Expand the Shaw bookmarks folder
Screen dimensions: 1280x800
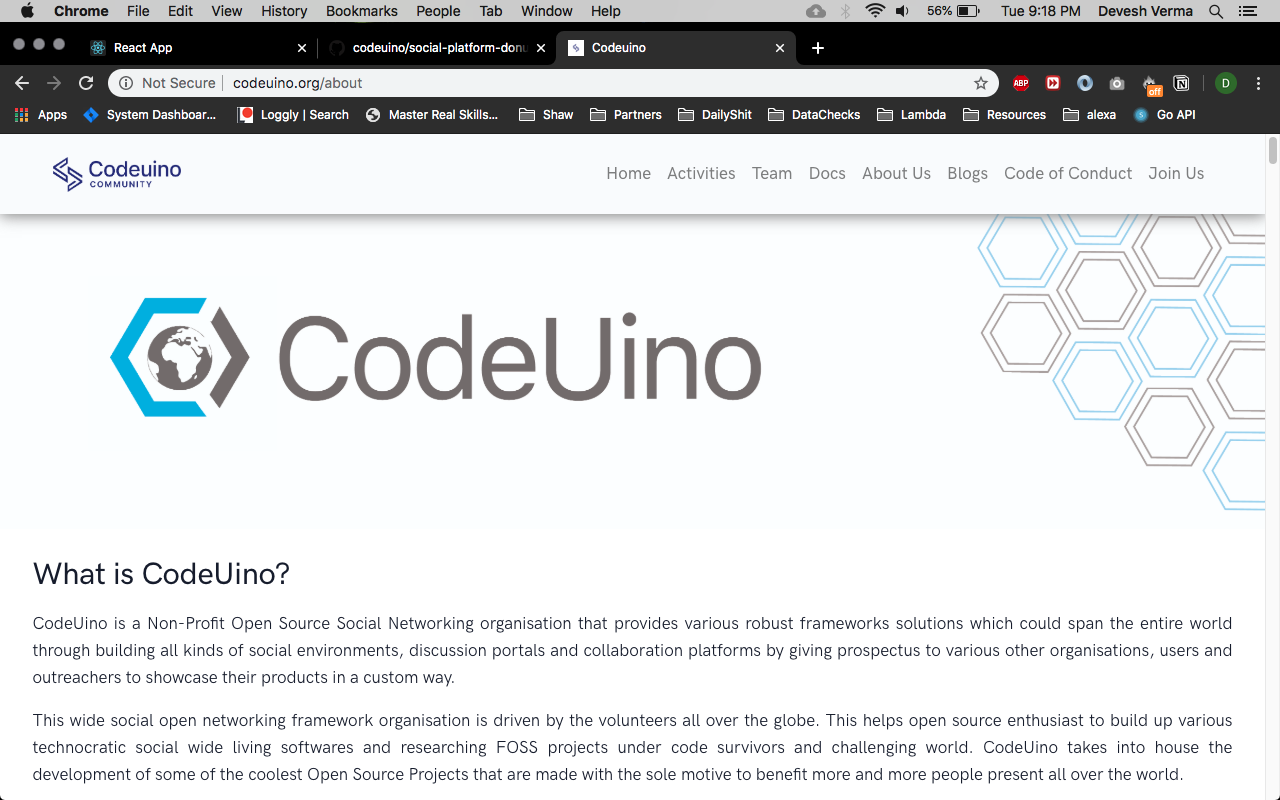pos(546,115)
